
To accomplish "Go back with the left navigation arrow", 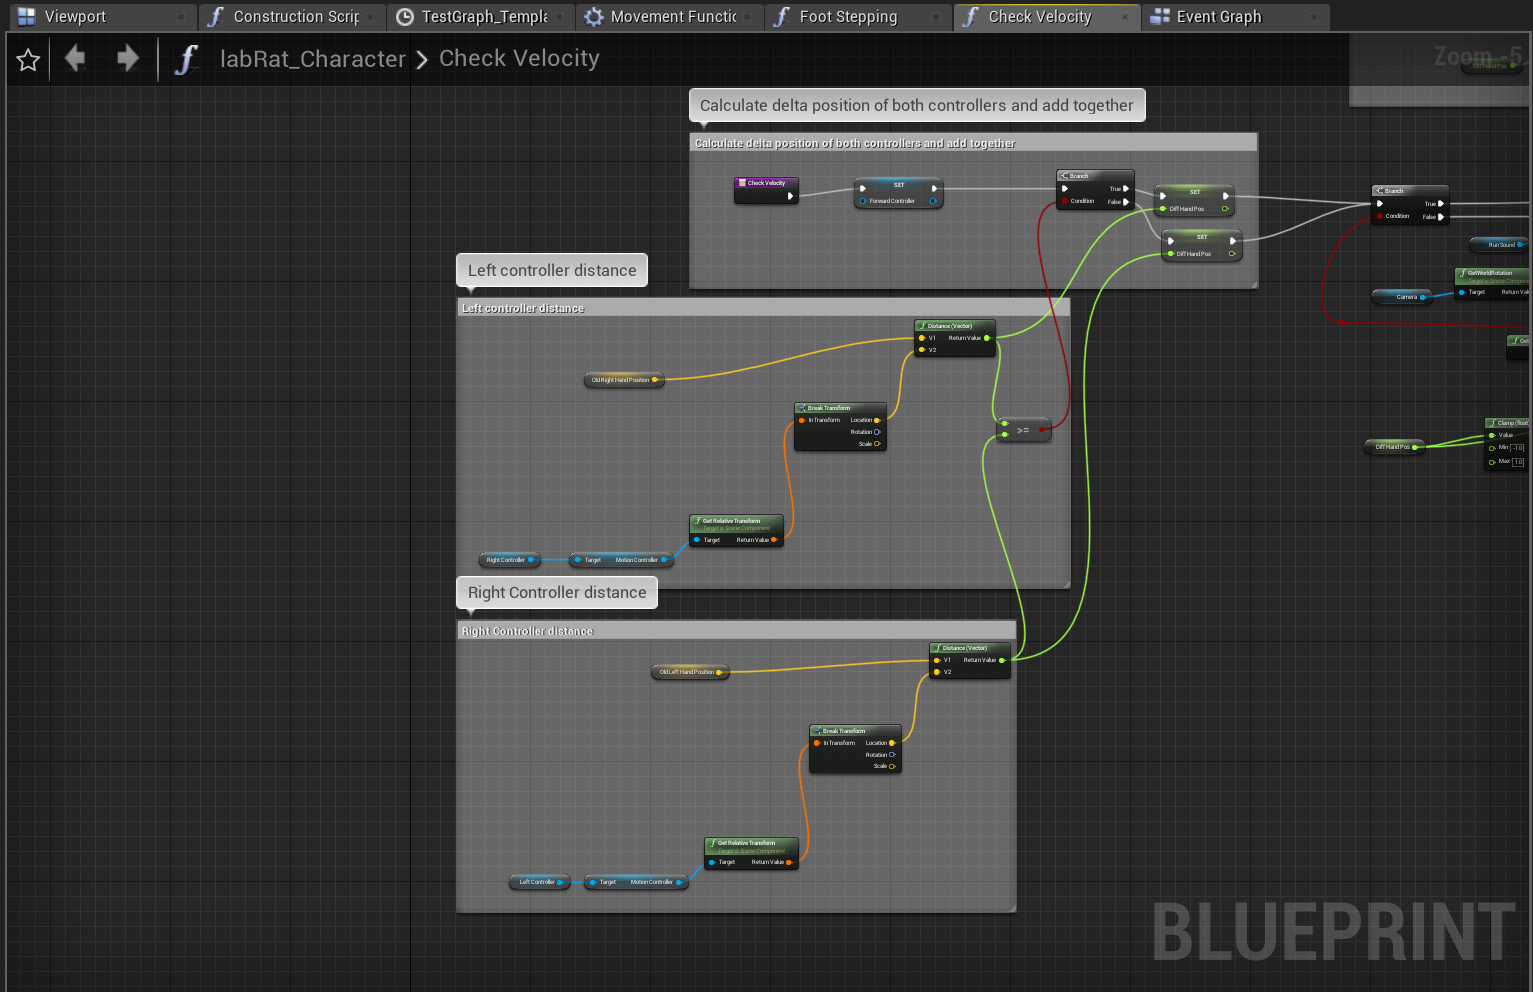I will click(75, 59).
